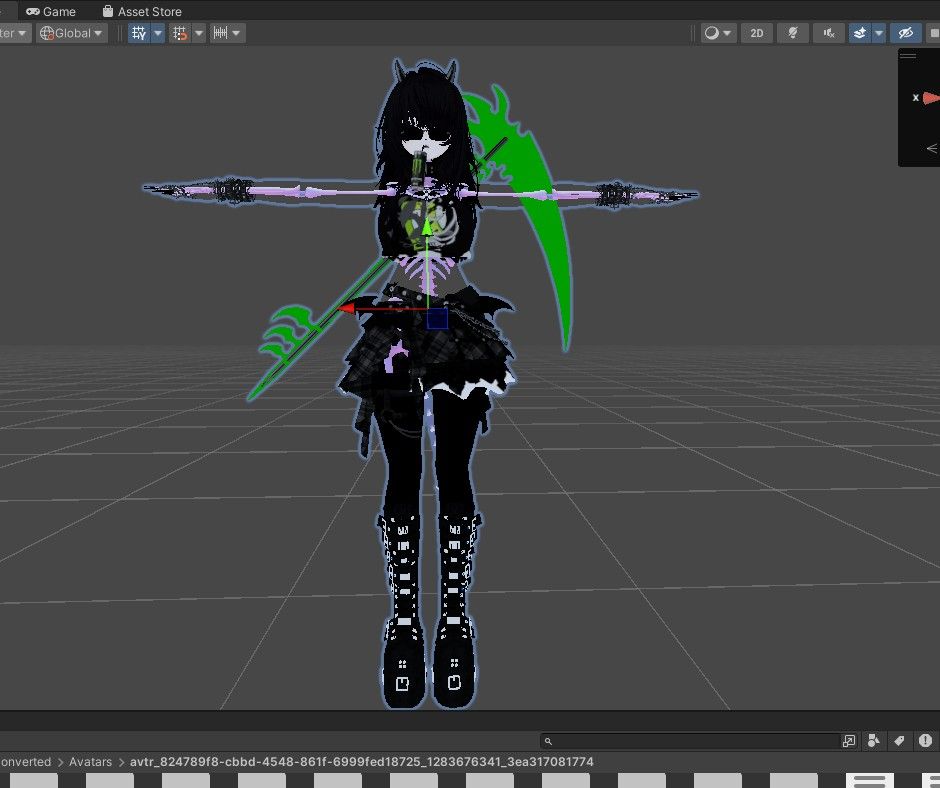Open the draw mode shading dropdown

click(x=718, y=33)
